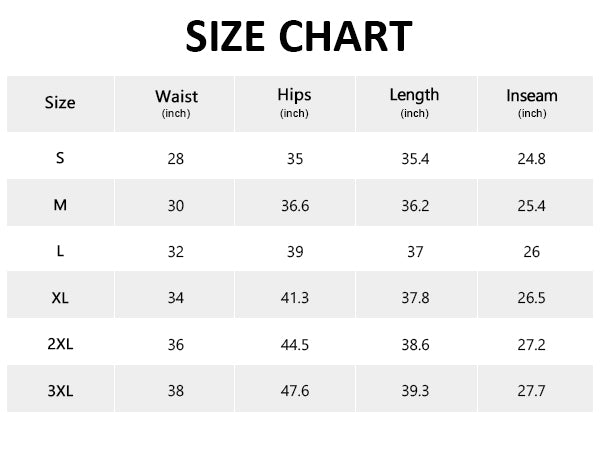The image size is (600, 450).
Task: Select the L size row label
Action: click(60, 251)
